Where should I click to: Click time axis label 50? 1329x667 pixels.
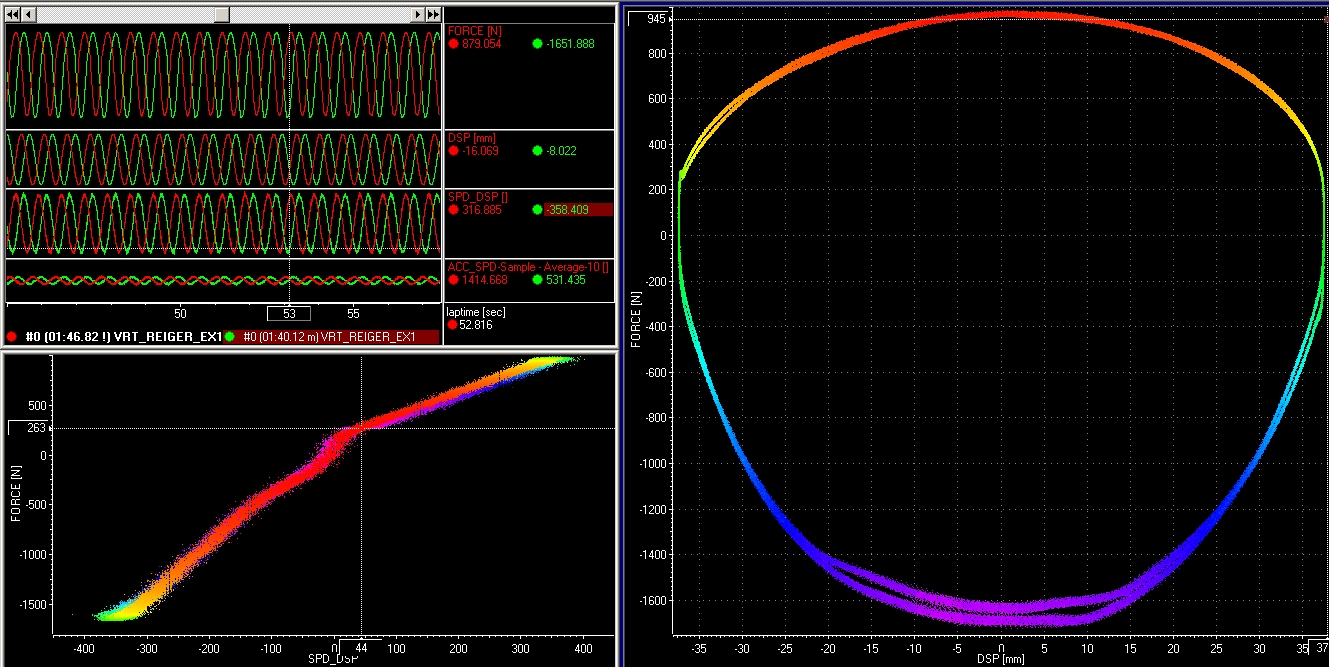(180, 313)
